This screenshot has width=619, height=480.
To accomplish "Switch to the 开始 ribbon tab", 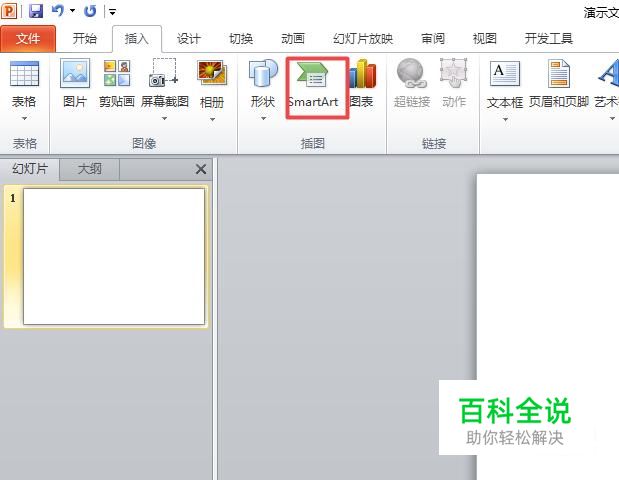I will 84,39.
